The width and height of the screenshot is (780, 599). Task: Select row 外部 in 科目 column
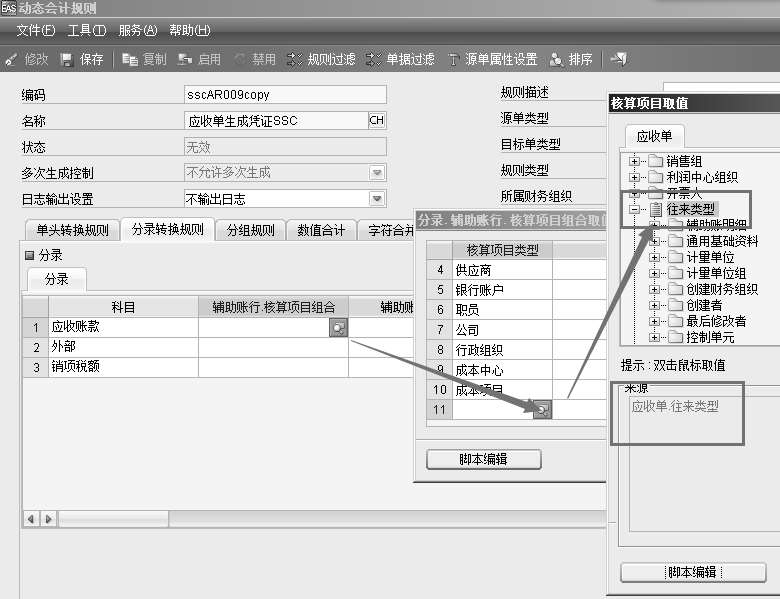(123, 347)
